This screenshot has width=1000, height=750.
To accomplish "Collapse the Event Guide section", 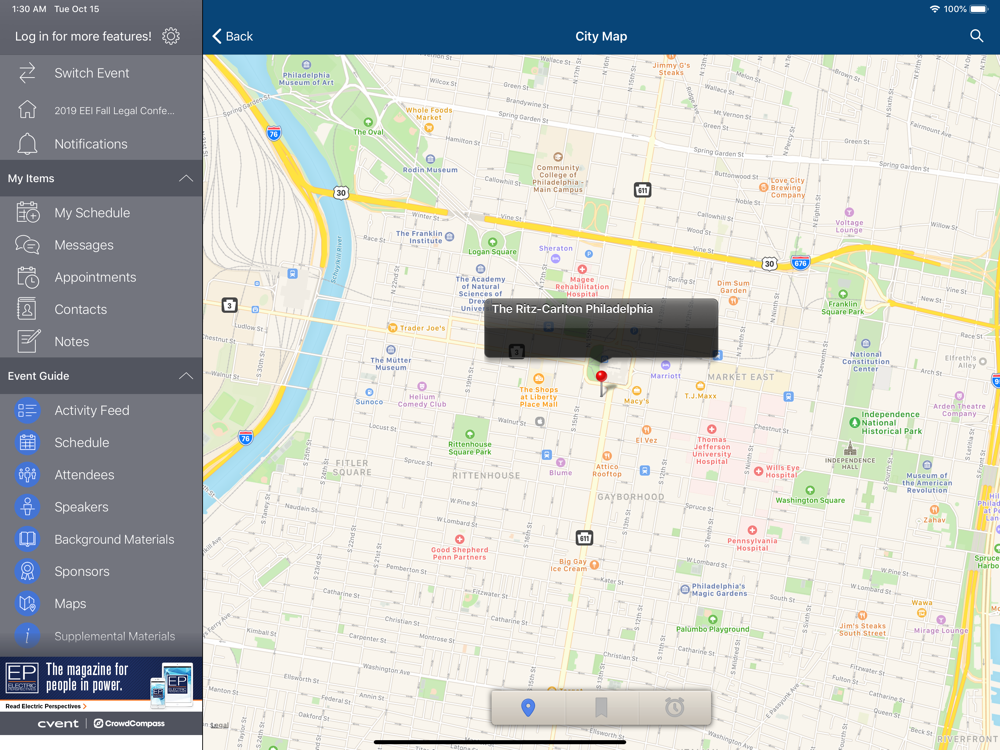I will (x=186, y=376).
